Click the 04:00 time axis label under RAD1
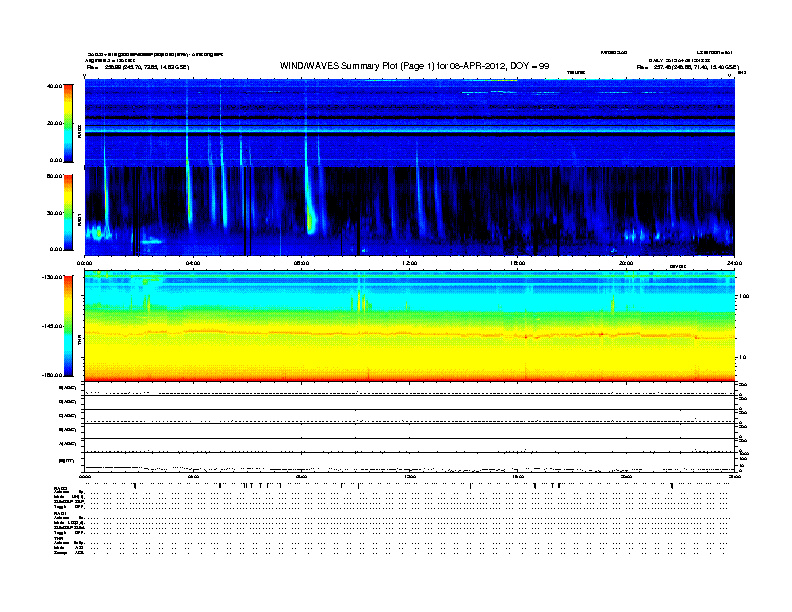Image resolution: width=792 pixels, height=612 pixels. click(x=194, y=263)
